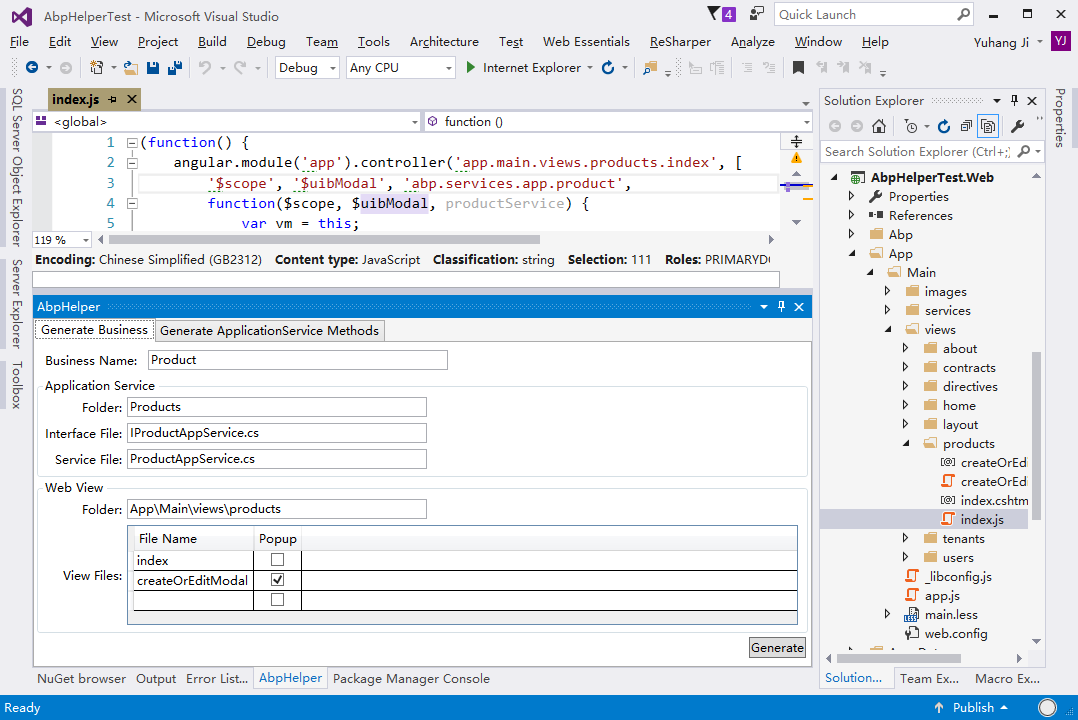Image resolution: width=1078 pixels, height=720 pixels.
Task: Open the Architecture menu
Action: click(444, 42)
